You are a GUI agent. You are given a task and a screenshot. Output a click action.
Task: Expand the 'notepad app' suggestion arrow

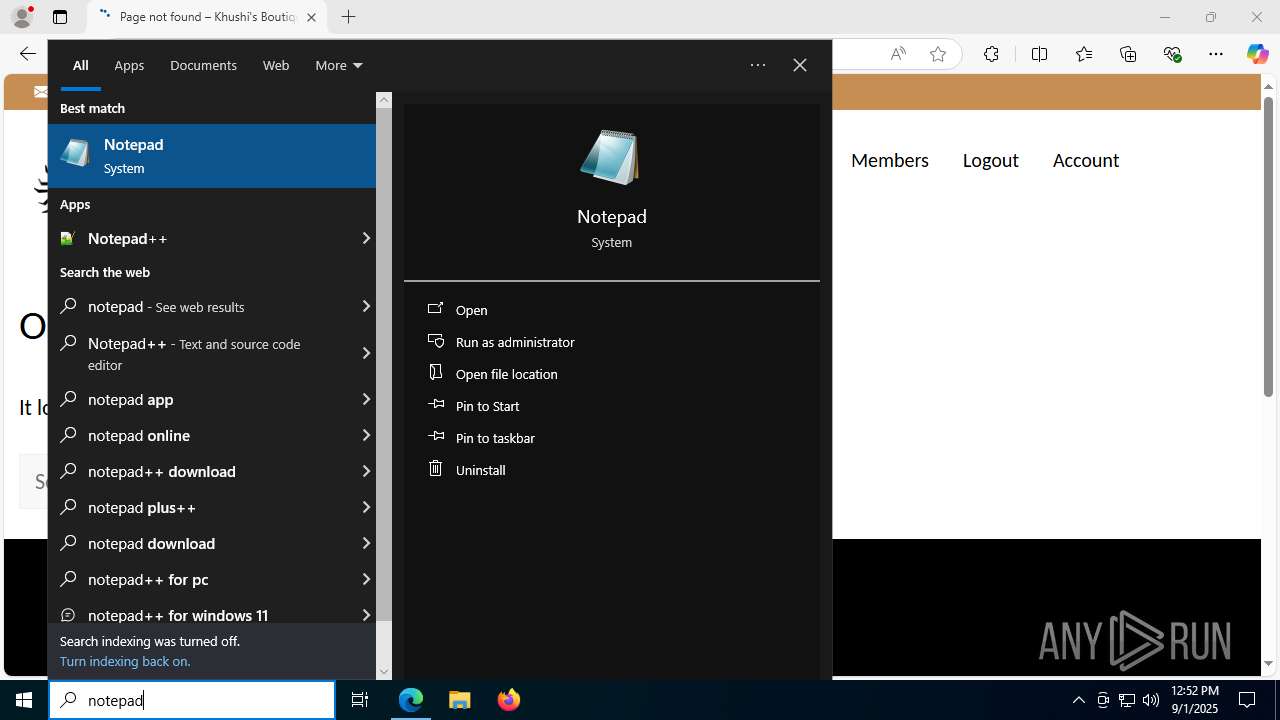coord(365,399)
